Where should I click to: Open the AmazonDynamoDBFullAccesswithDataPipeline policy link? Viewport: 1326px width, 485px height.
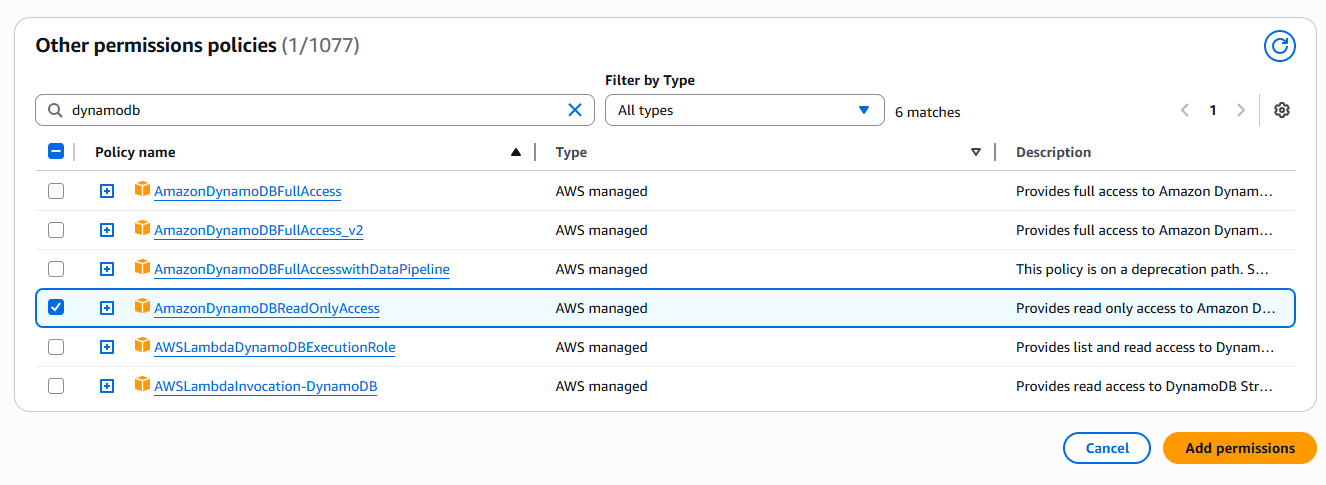coord(302,269)
